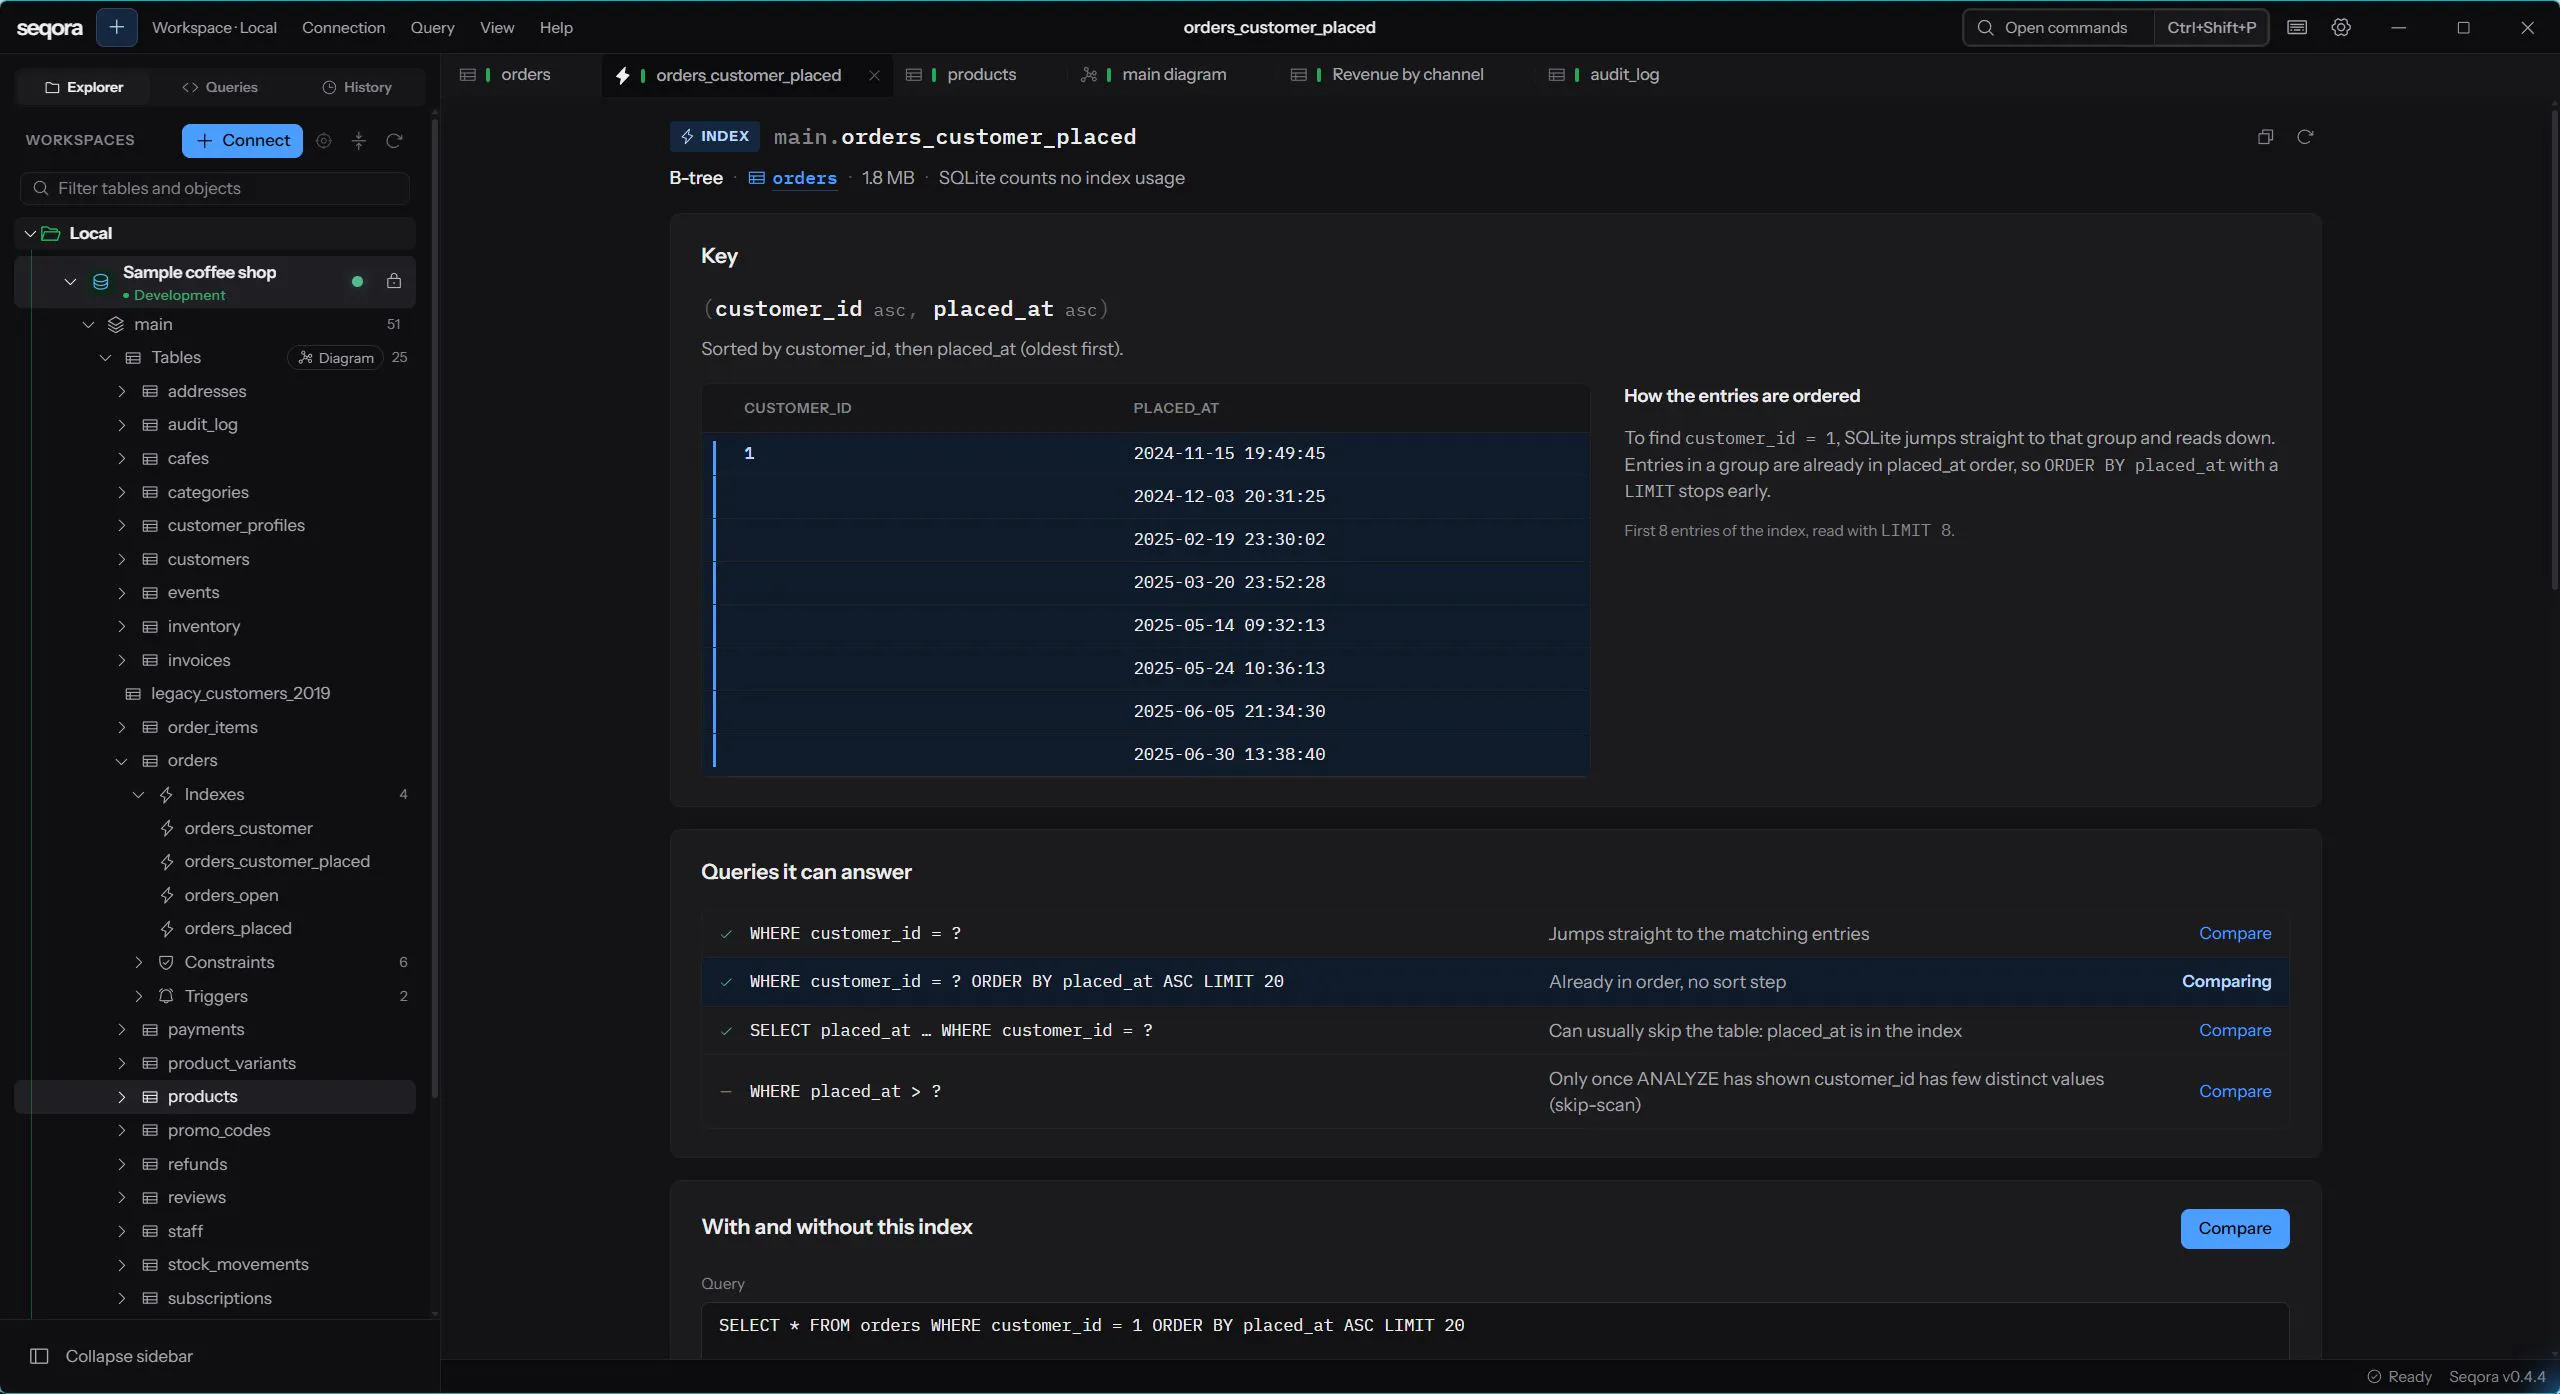
Task: Expand the Constraints group
Action: (138, 962)
